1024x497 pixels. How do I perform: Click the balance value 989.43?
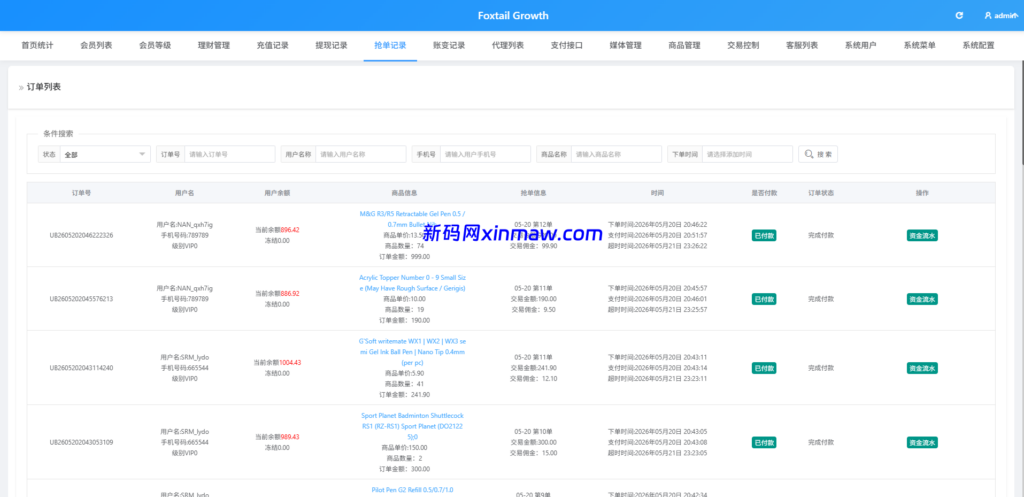coord(290,437)
